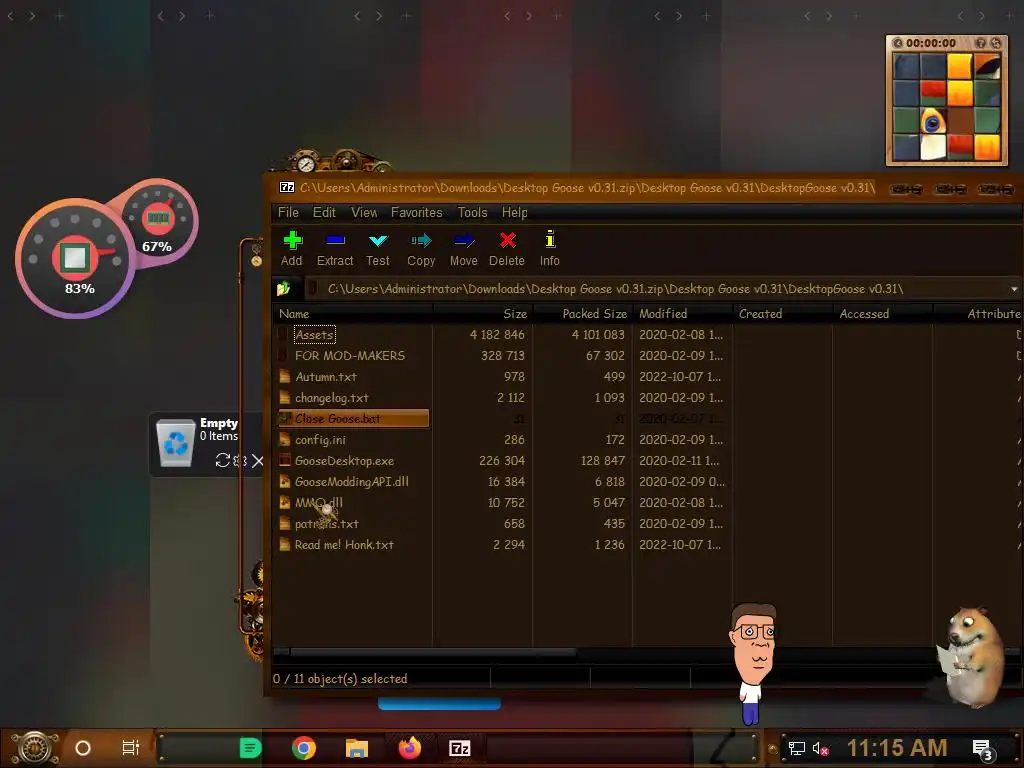The height and width of the screenshot is (768, 1024).
Task: Open the green chat app on the taskbar
Action: (250, 748)
